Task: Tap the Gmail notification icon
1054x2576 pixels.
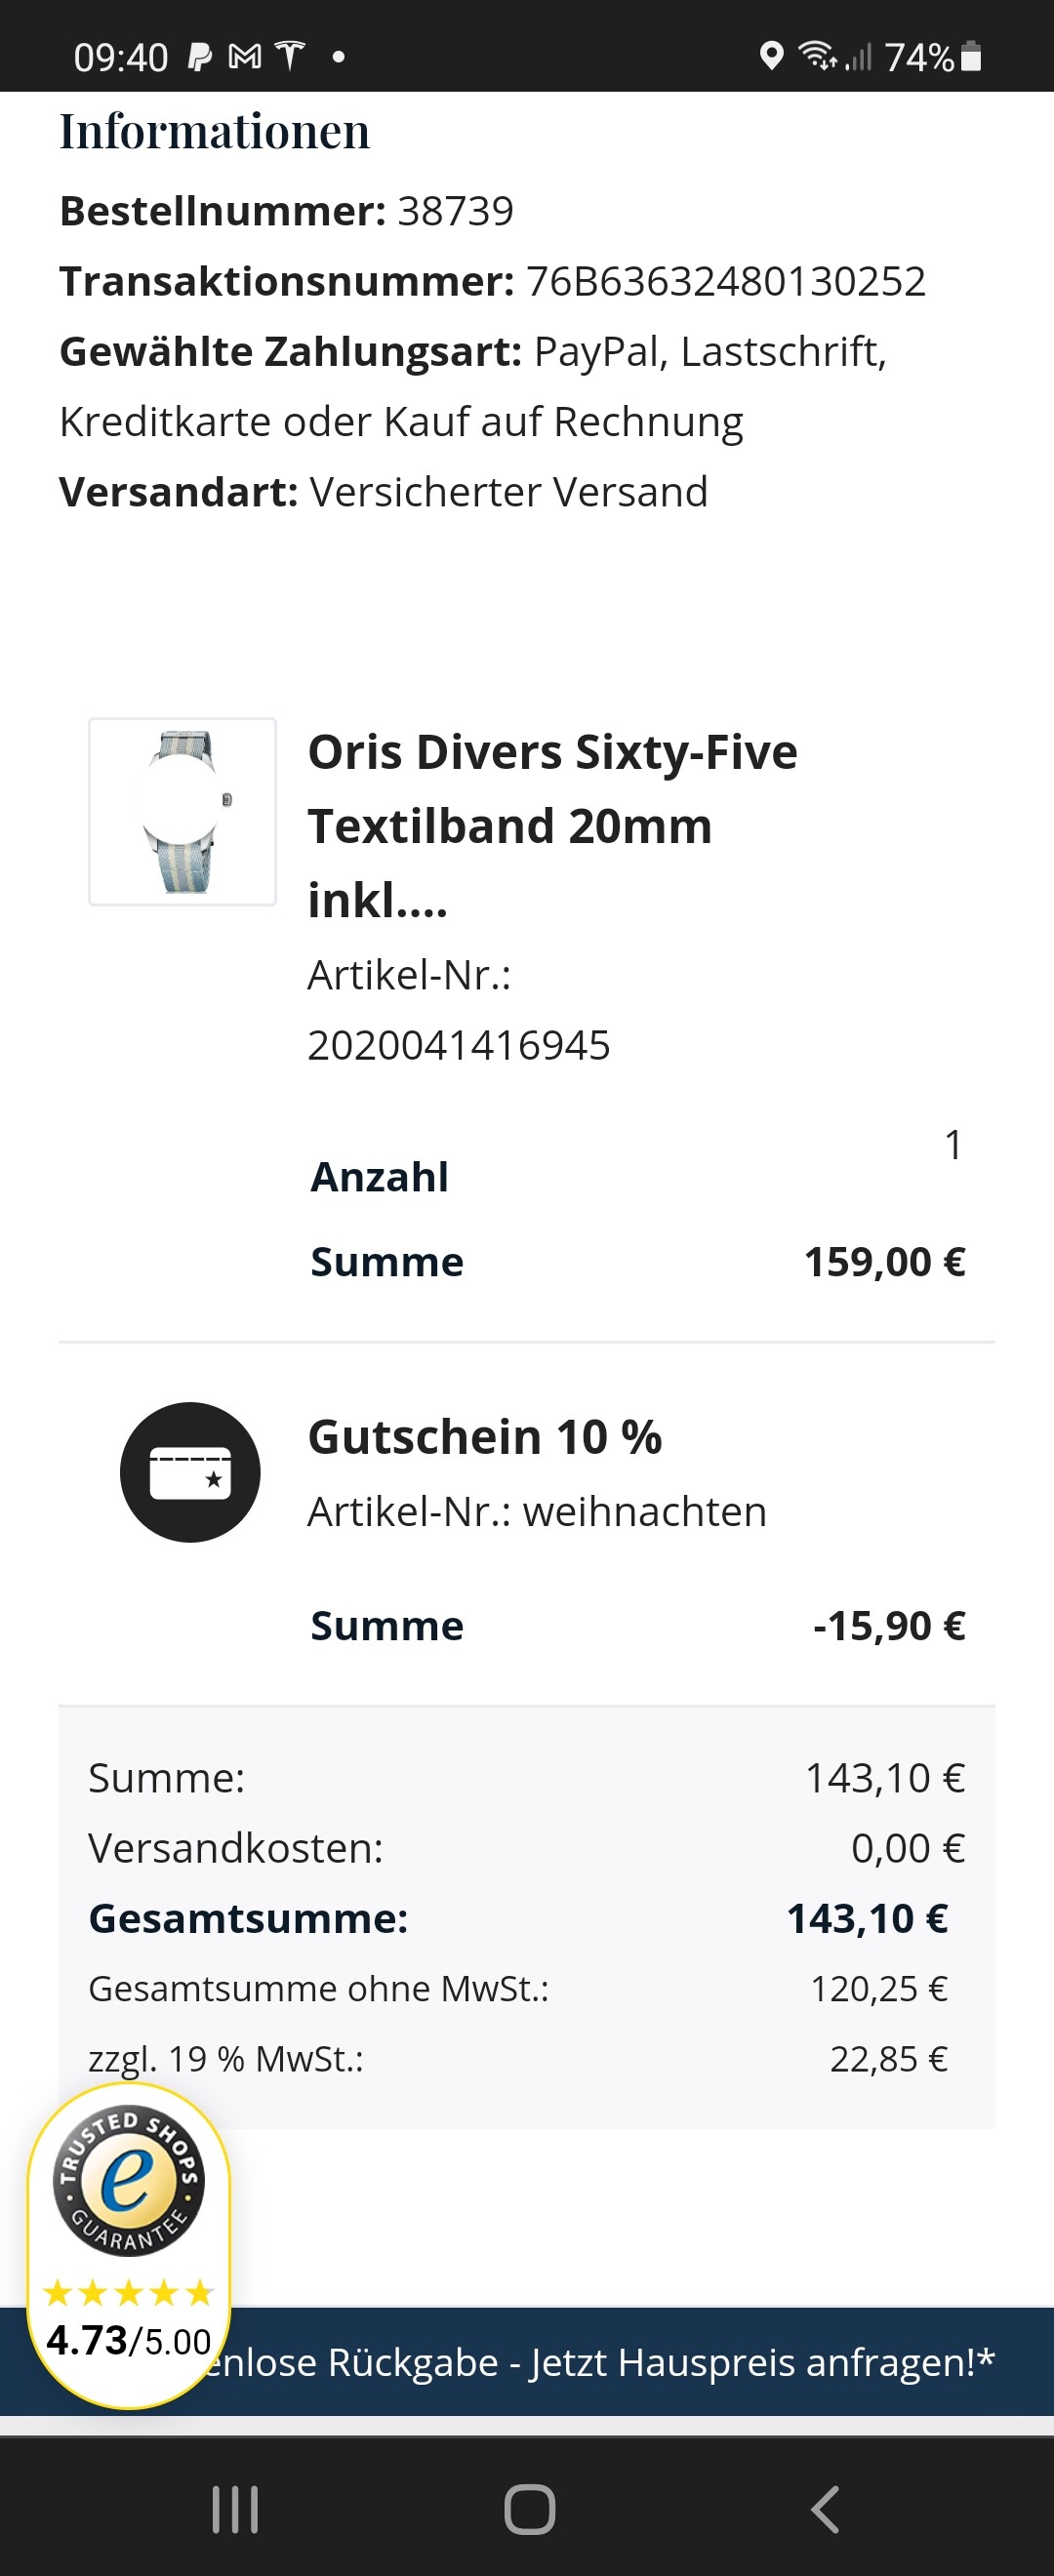Action: tap(245, 57)
